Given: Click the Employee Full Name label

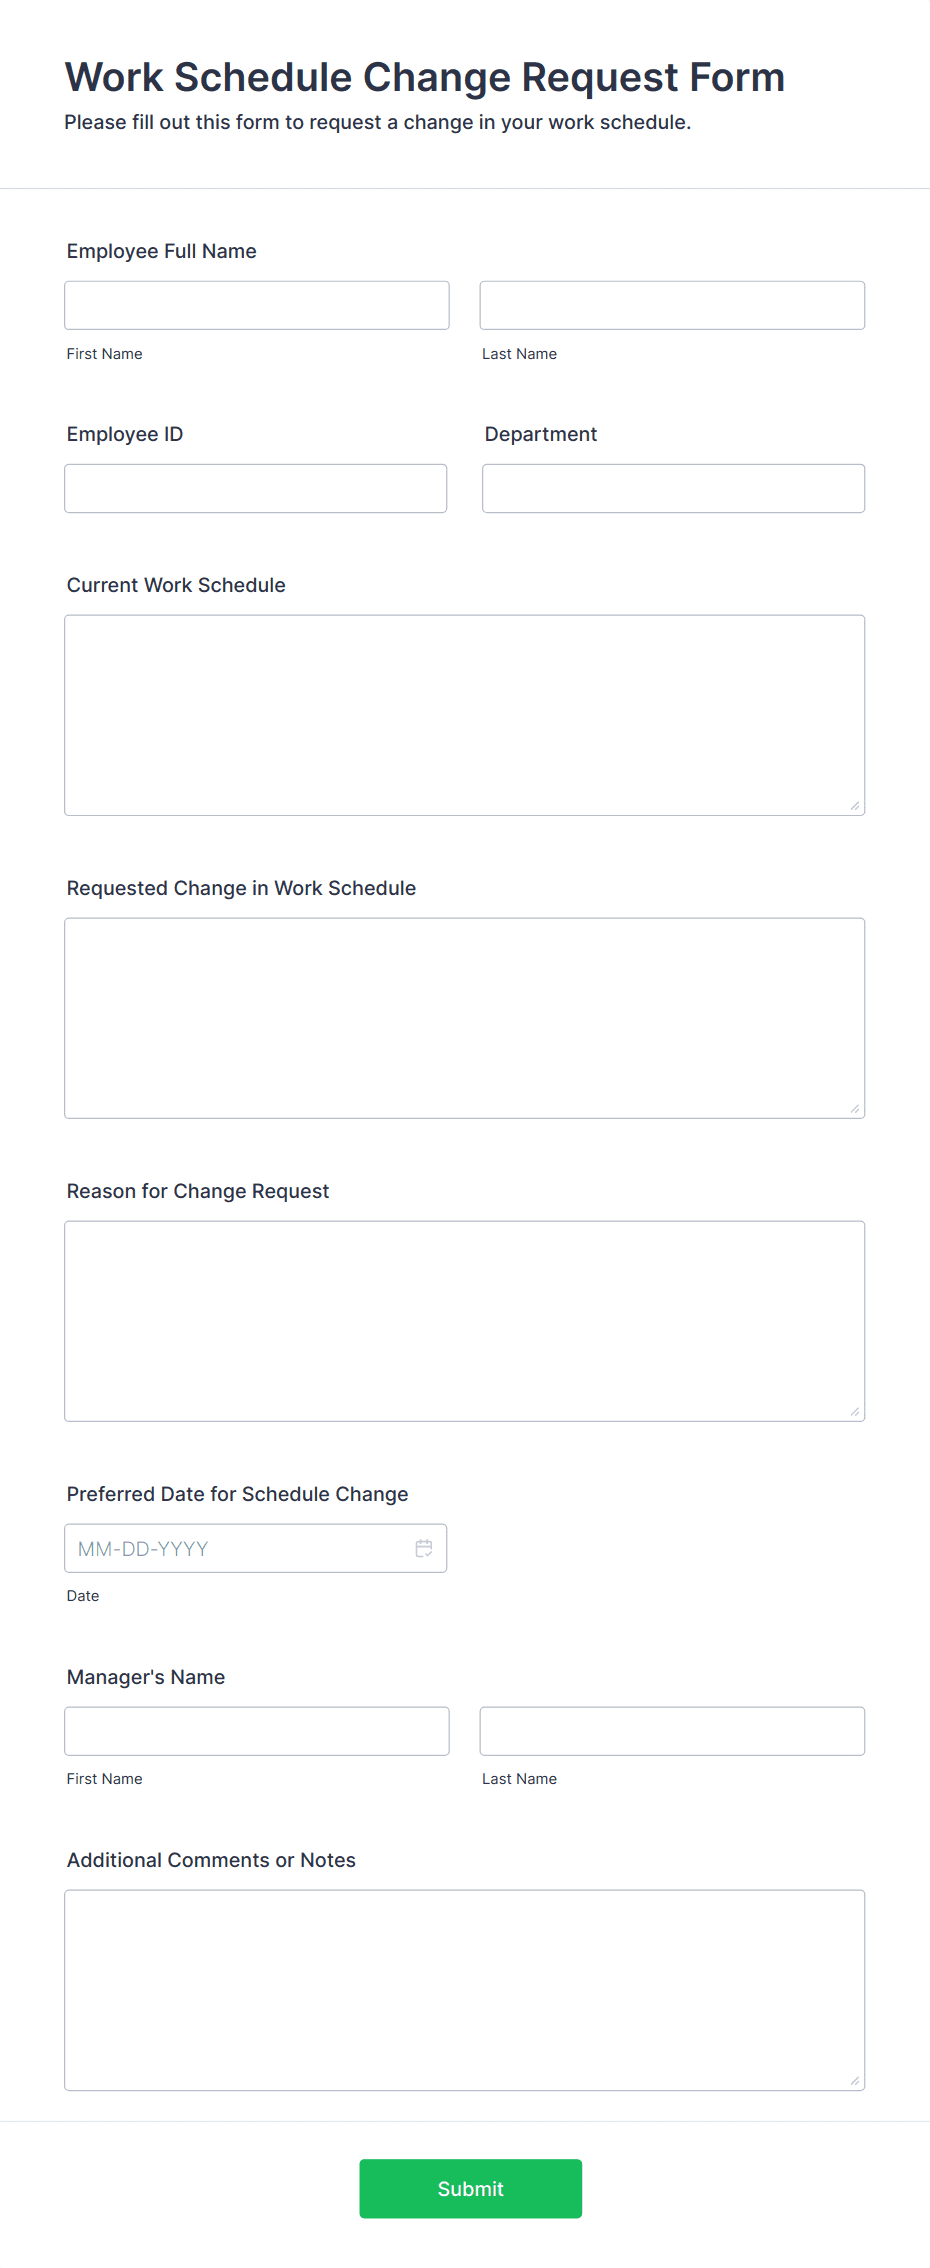Looking at the screenshot, I should coord(161,251).
